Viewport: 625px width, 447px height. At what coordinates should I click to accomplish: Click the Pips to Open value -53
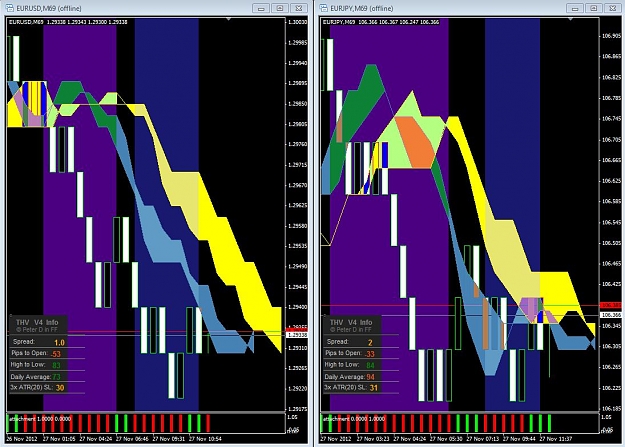[x=56, y=354]
